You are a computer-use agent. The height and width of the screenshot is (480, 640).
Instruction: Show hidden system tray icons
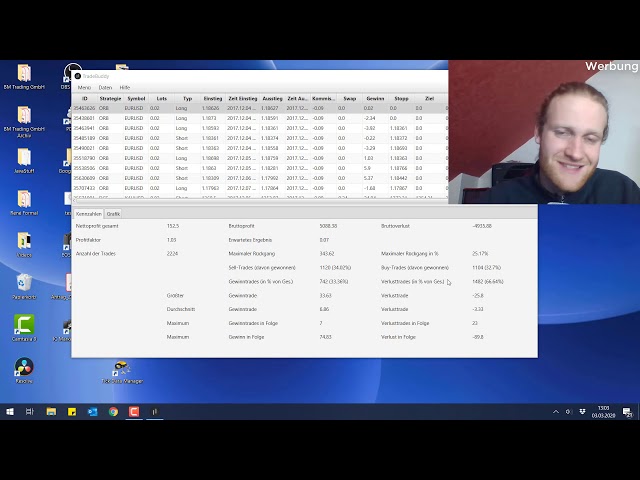557,411
